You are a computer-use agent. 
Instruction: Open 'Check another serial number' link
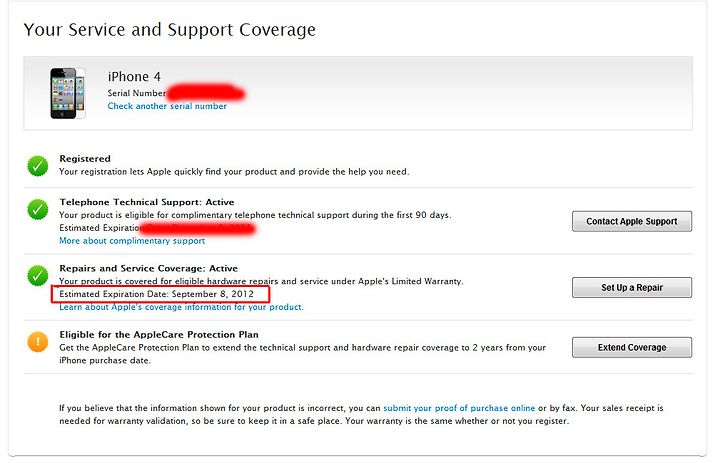click(167, 106)
